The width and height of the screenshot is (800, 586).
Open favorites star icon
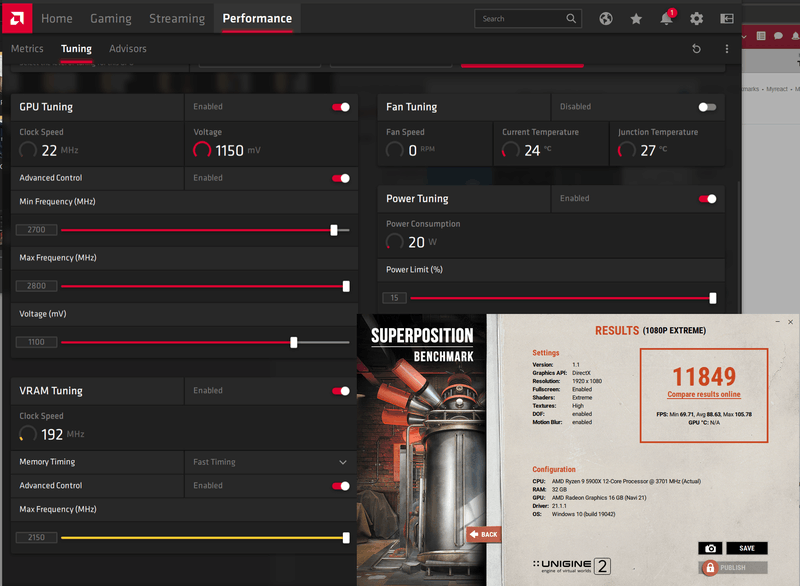(x=636, y=19)
